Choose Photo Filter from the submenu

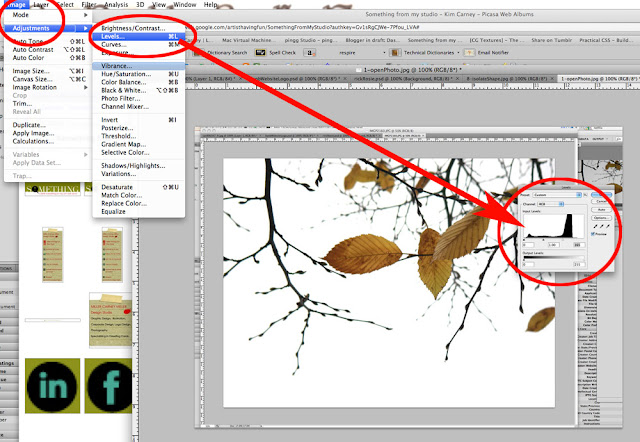[x=139, y=98]
